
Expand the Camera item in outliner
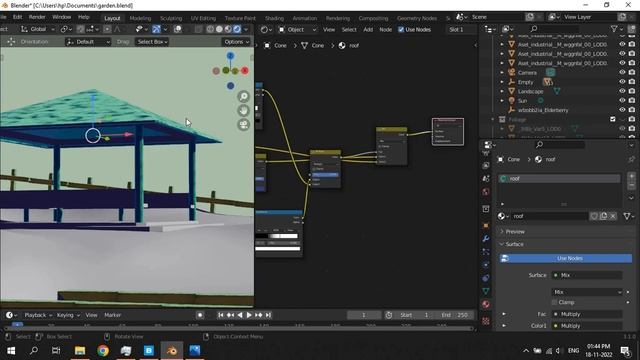pos(502,73)
